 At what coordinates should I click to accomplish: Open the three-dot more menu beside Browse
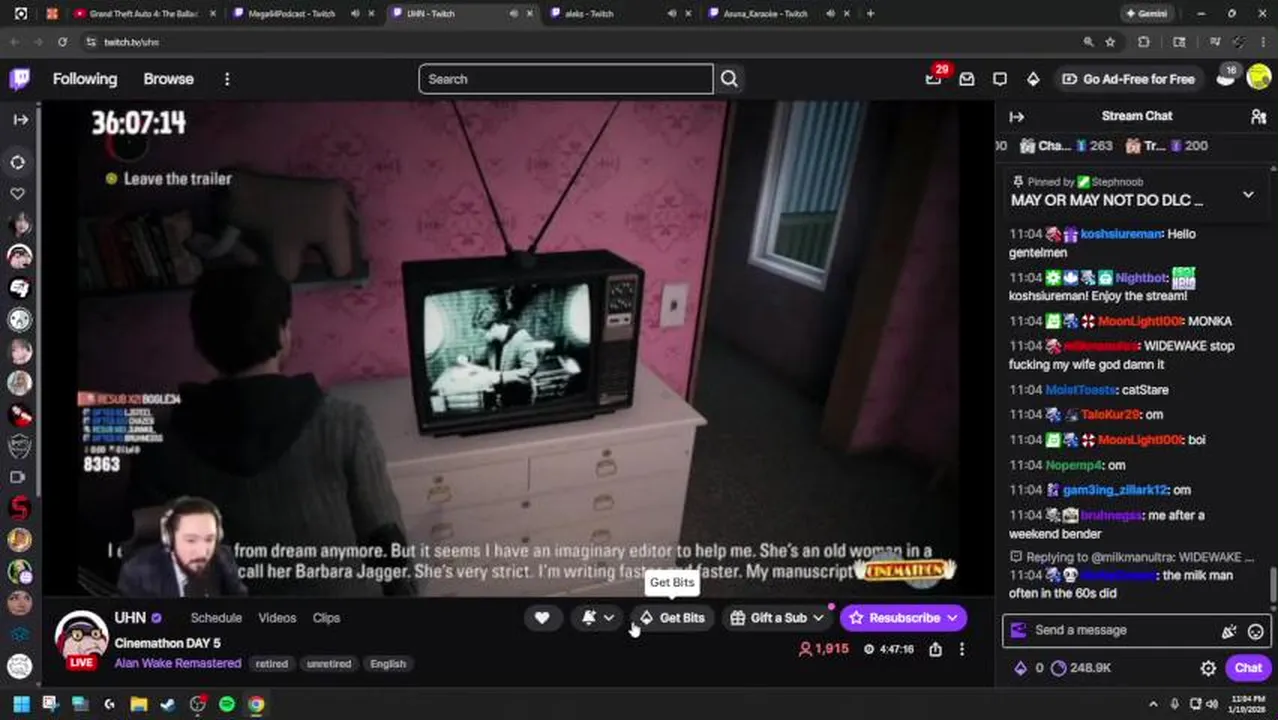(227, 79)
